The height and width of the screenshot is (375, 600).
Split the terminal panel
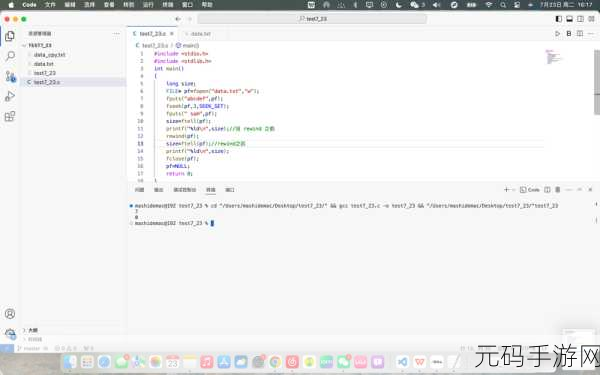pyautogui.click(x=547, y=189)
